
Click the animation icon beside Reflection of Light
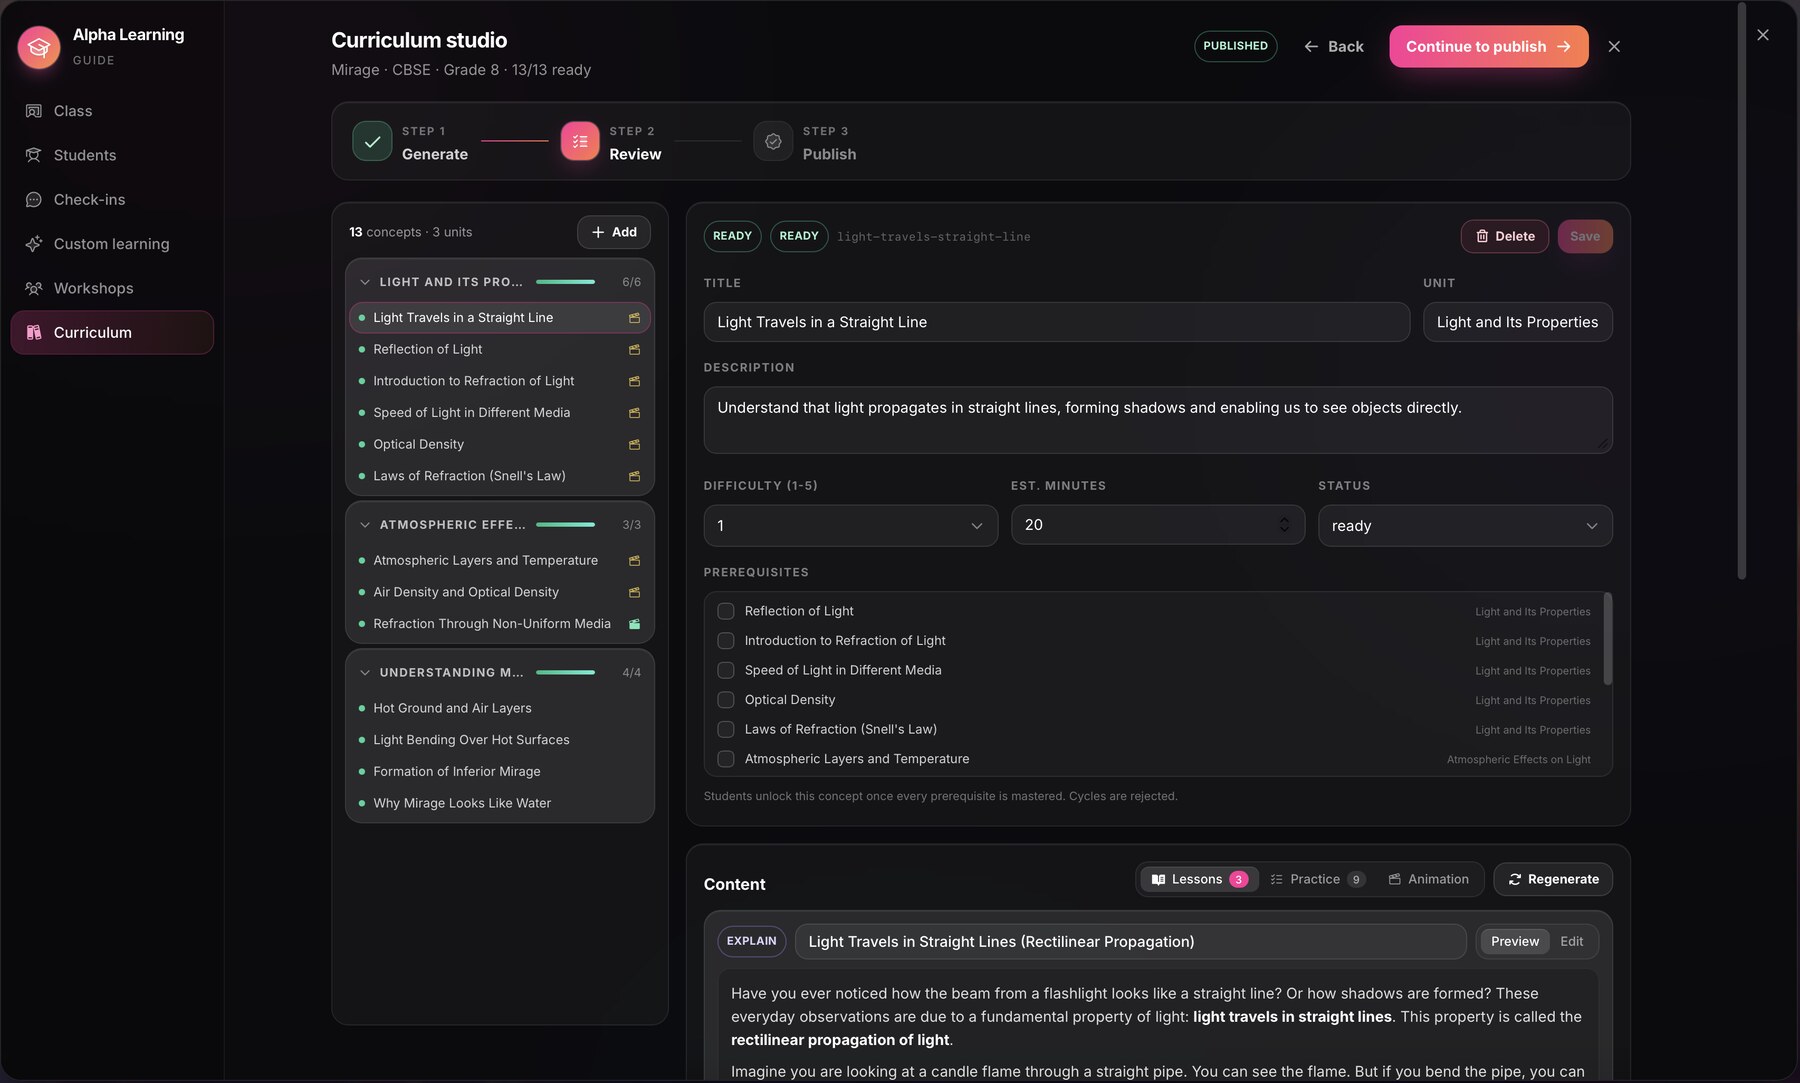pyautogui.click(x=634, y=350)
